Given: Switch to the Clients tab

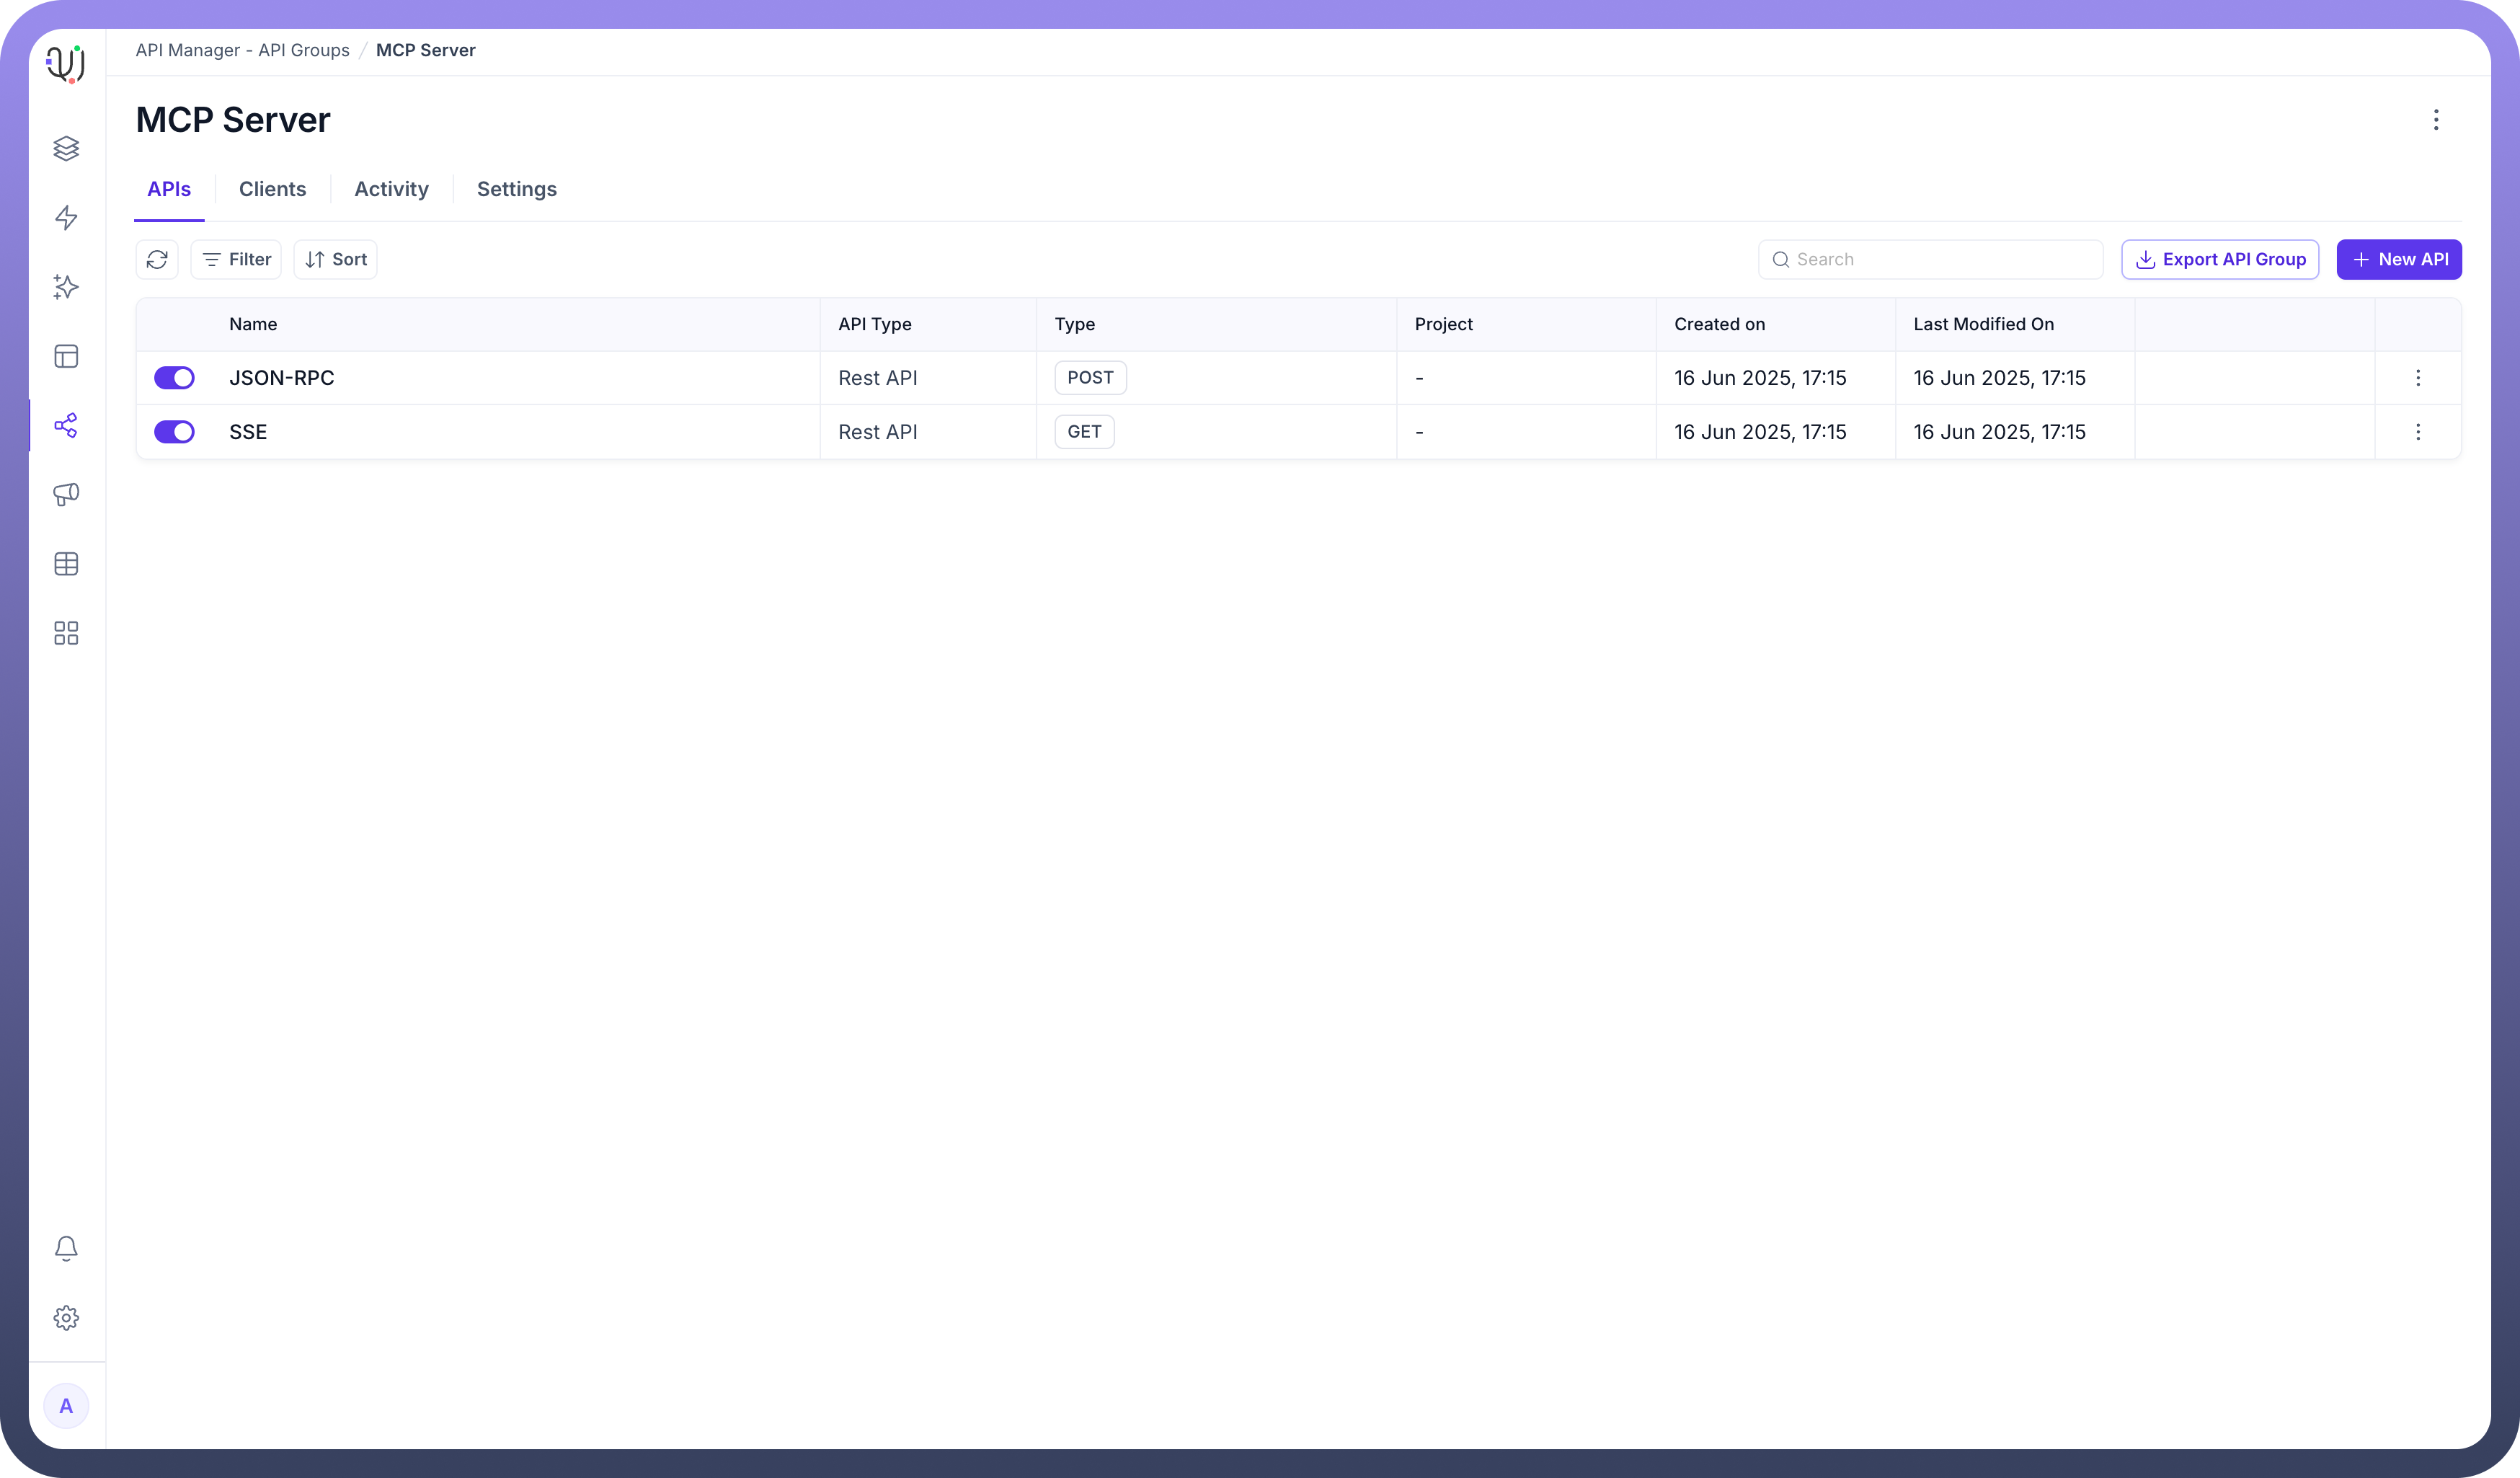Looking at the screenshot, I should (x=272, y=189).
